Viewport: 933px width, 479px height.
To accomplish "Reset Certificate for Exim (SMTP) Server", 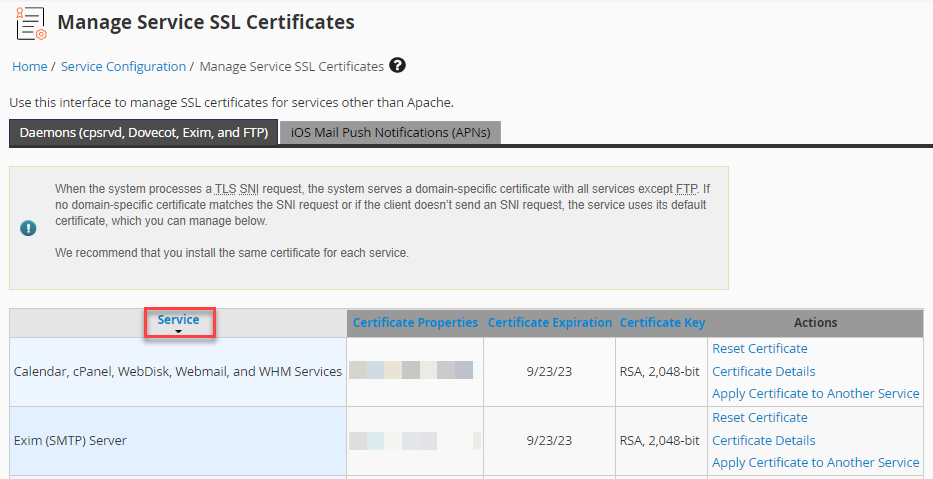I will point(759,417).
